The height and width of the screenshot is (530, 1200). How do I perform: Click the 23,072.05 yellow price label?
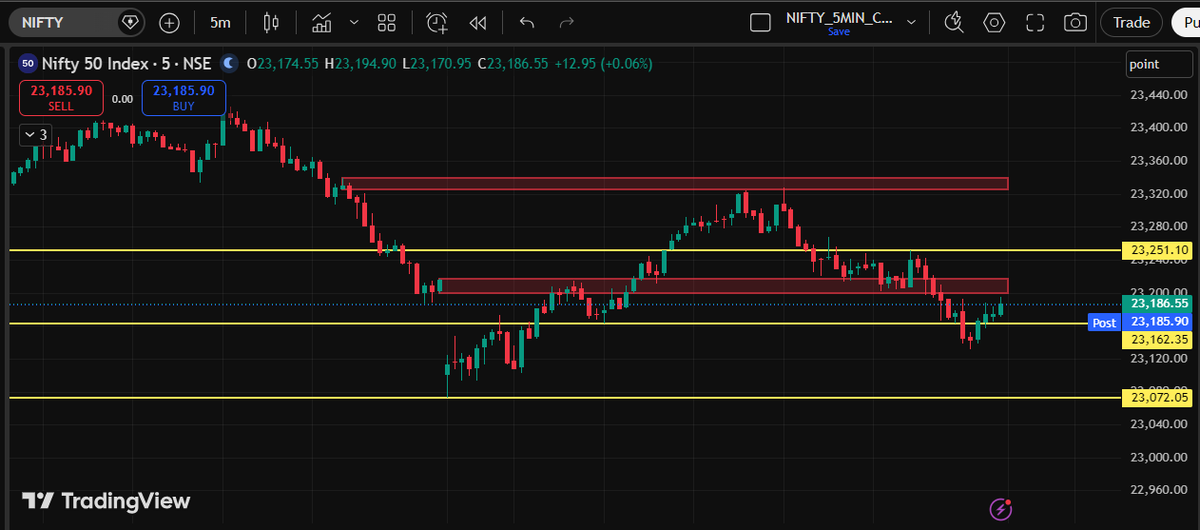point(1159,397)
